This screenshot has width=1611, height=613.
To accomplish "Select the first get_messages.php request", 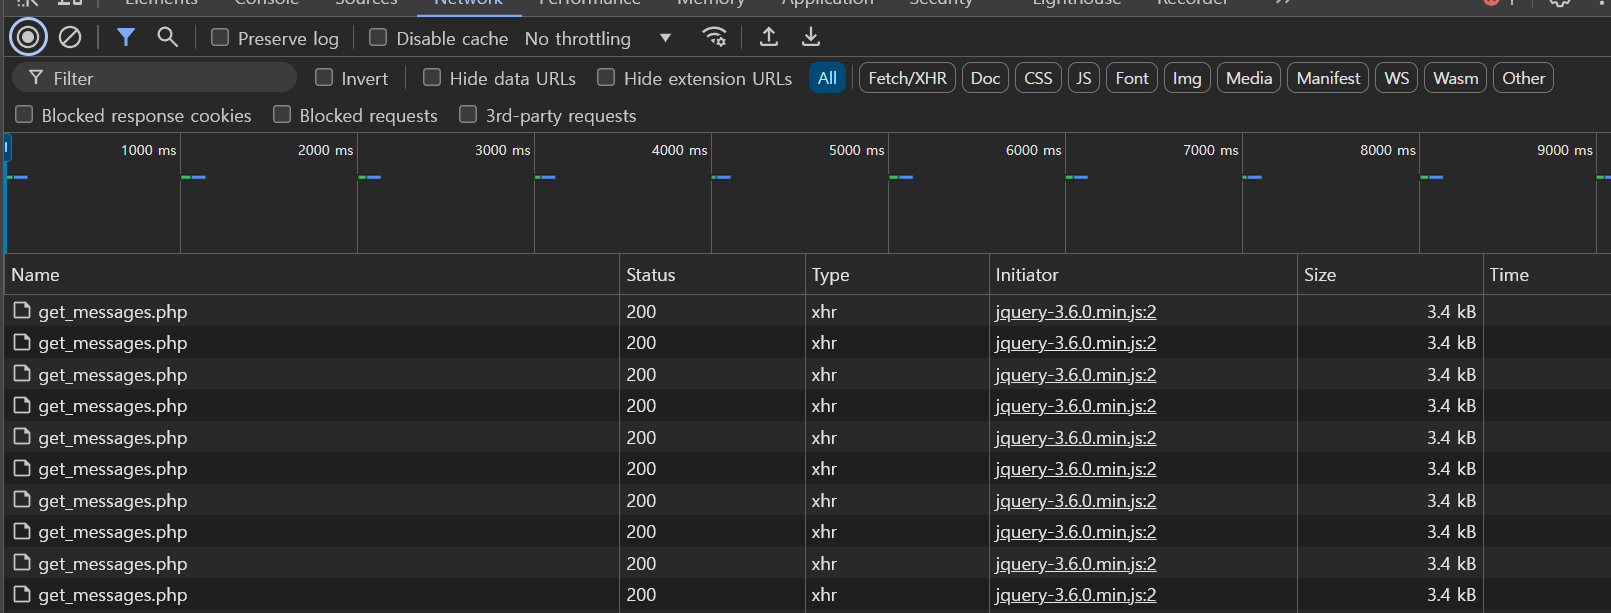I will pos(112,312).
